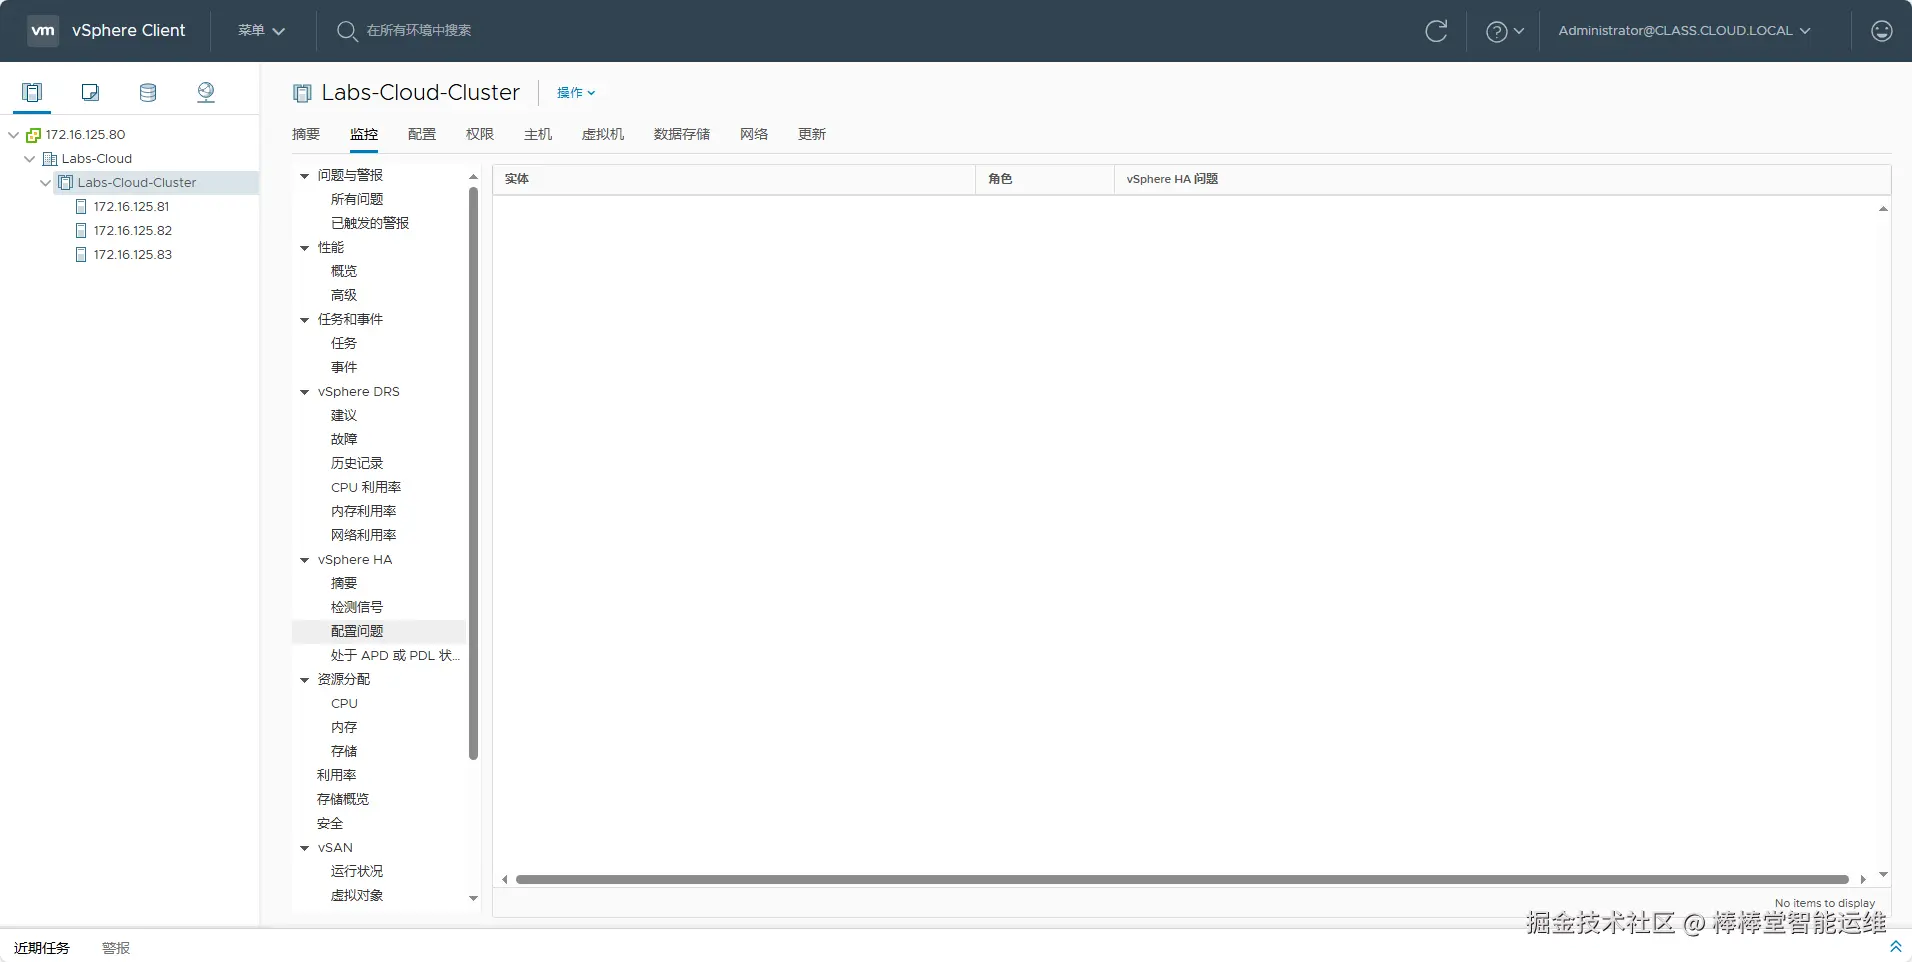Open the 操作 actions dropdown
Screen dimensions: 1912x962
576,93
